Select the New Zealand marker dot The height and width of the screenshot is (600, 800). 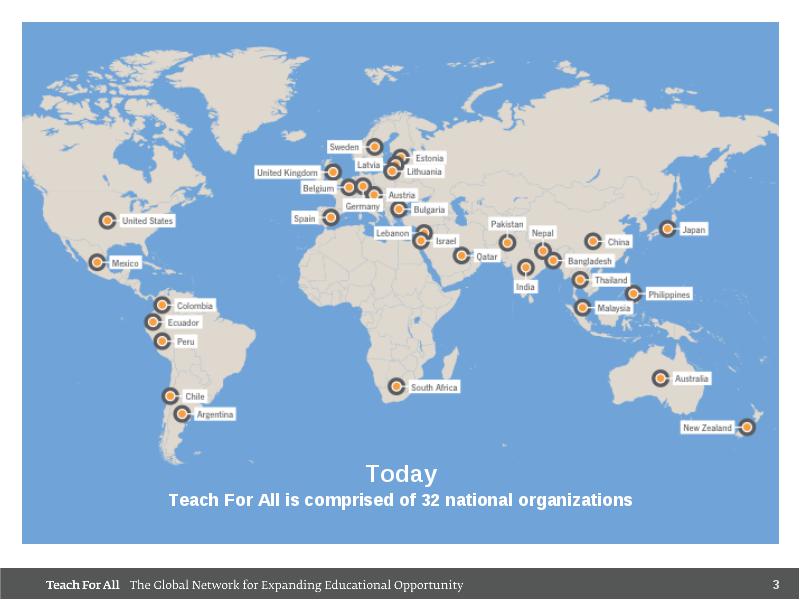tap(746, 427)
